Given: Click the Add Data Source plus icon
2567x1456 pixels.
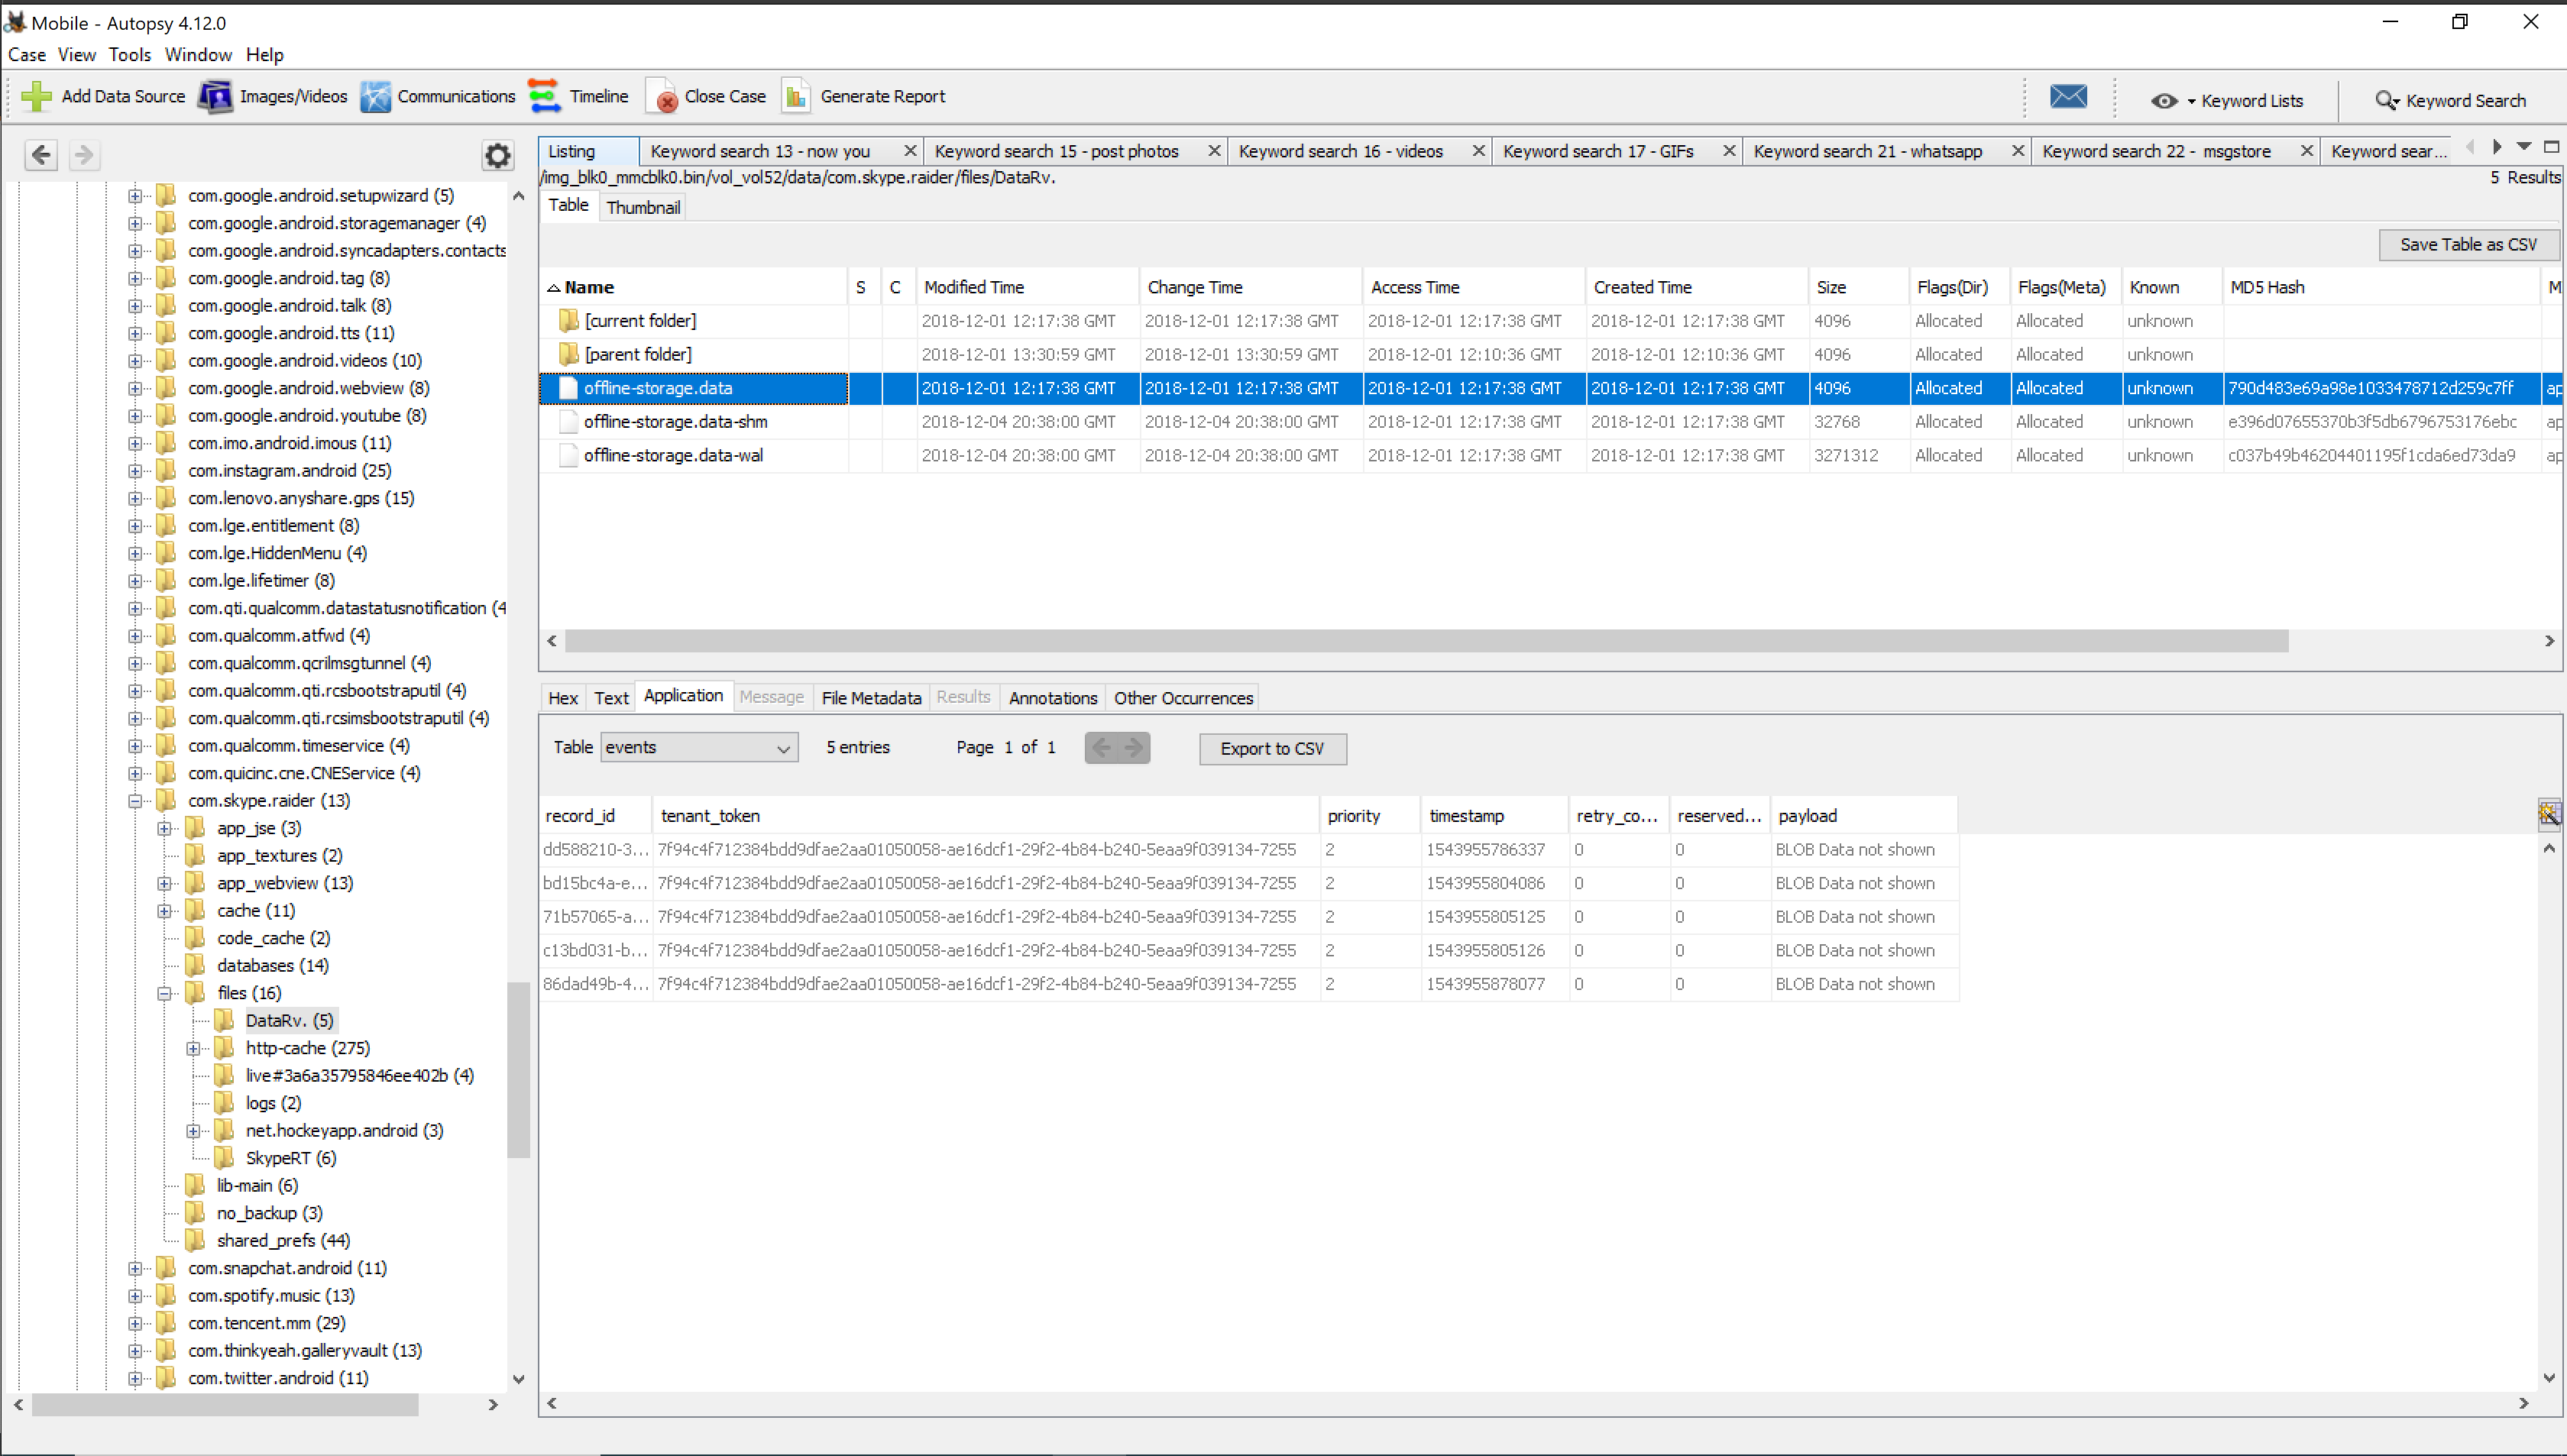Looking at the screenshot, I should (36, 96).
